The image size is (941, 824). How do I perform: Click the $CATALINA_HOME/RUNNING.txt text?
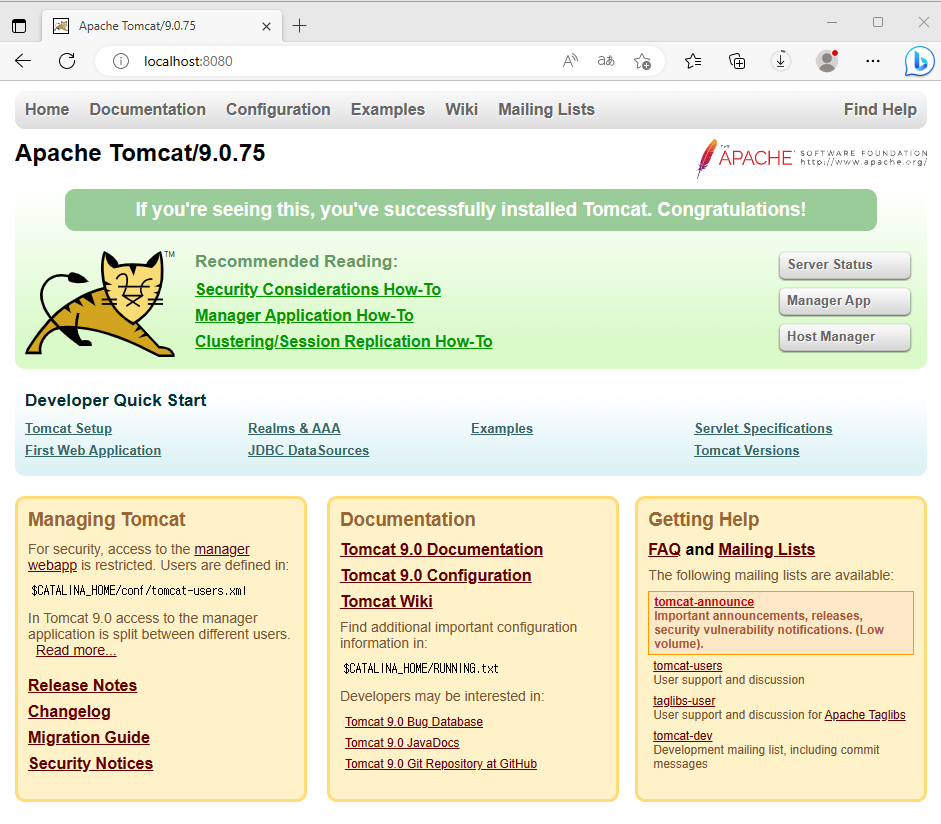pos(421,669)
